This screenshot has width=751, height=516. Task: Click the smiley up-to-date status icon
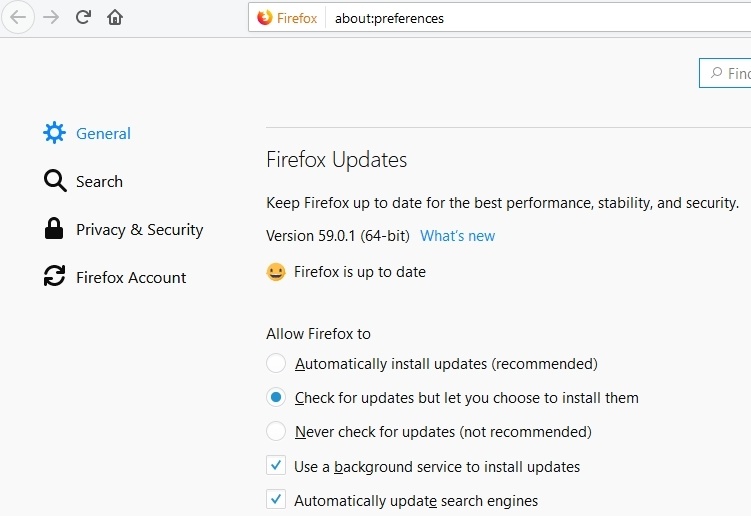276,272
